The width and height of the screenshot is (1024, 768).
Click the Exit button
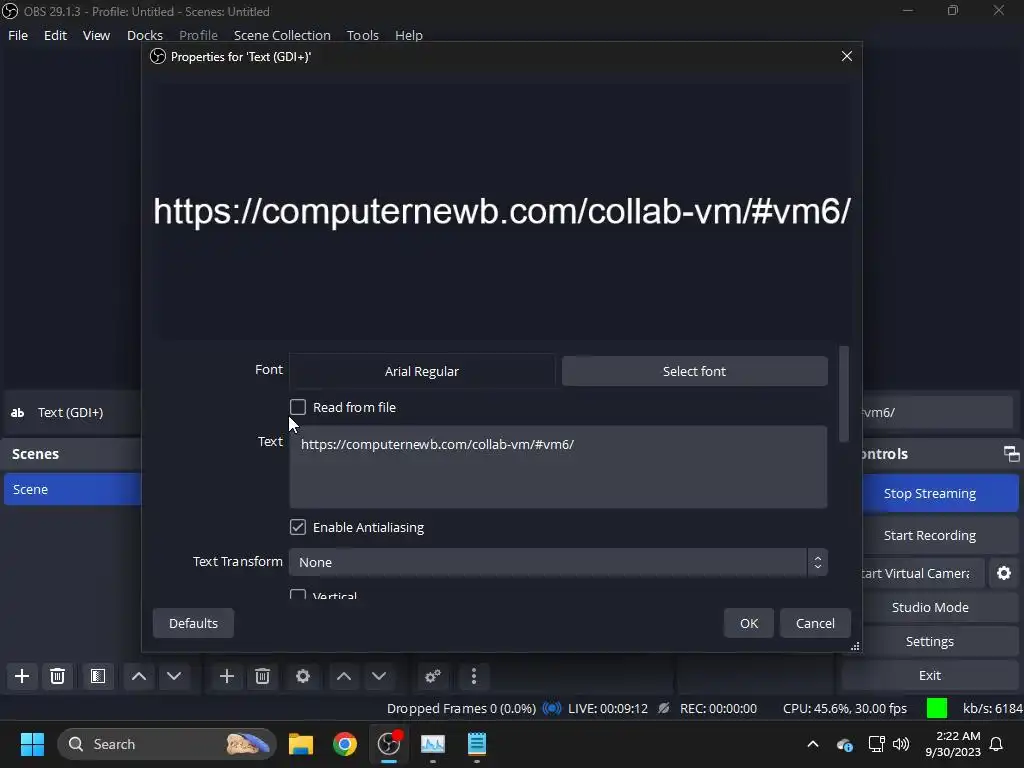point(929,675)
